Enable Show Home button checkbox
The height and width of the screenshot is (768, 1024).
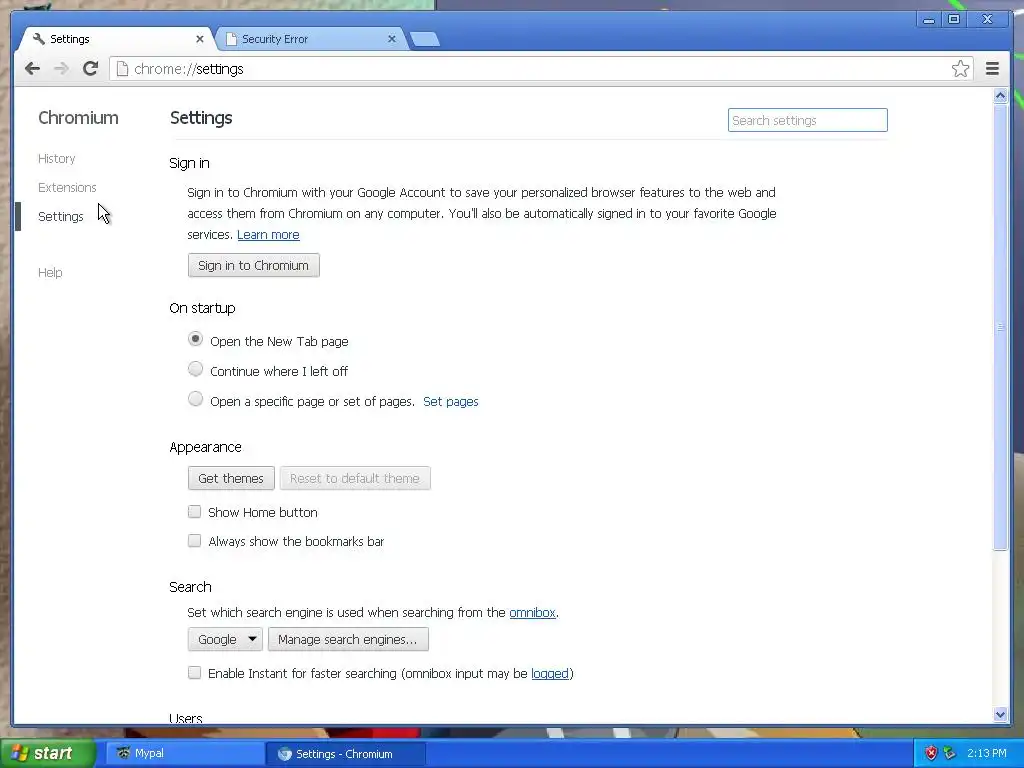tap(195, 511)
